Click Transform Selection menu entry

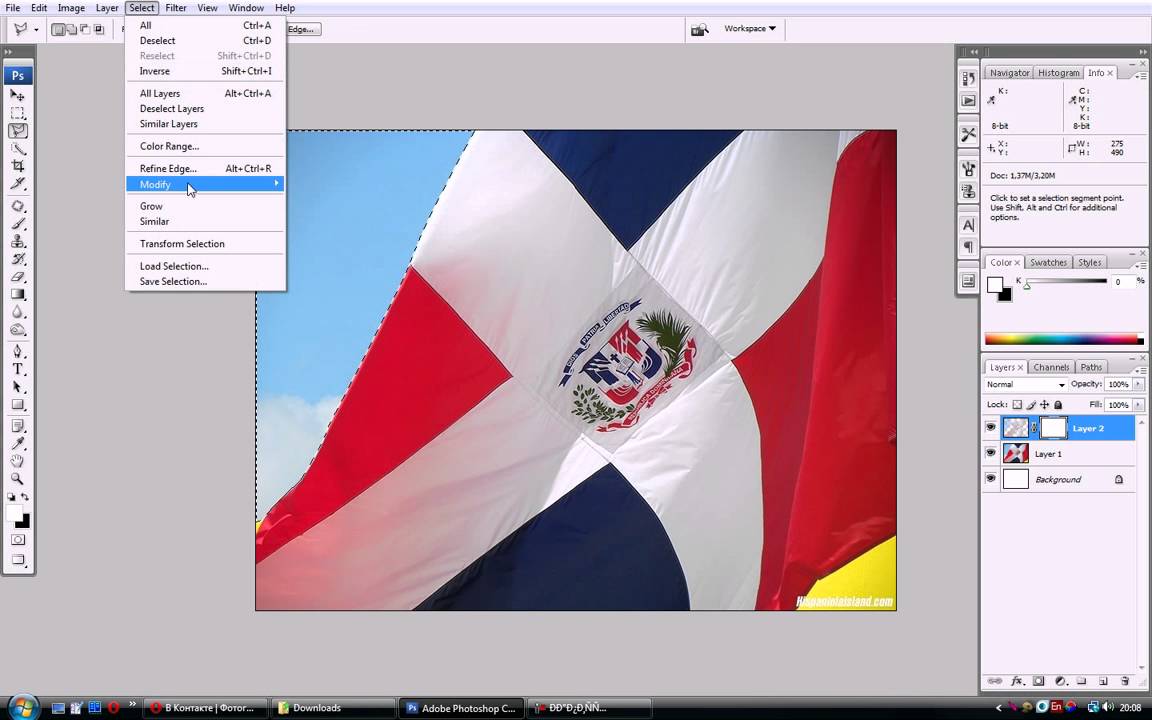coord(182,244)
